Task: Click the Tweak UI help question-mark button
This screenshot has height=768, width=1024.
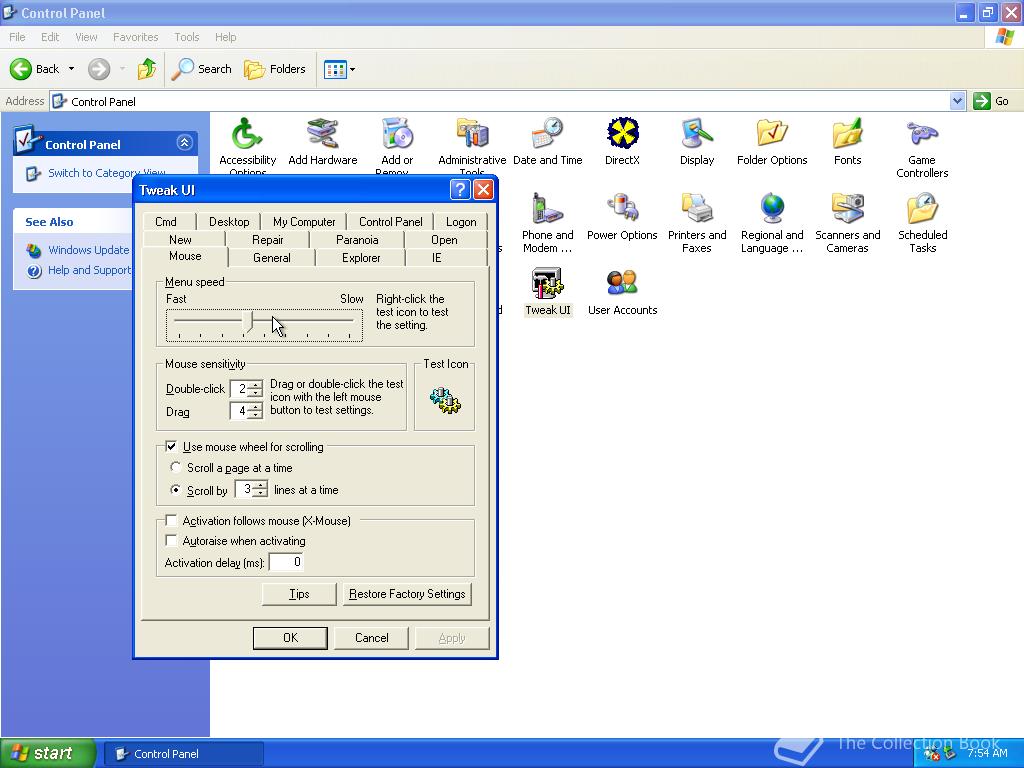Action: point(460,190)
